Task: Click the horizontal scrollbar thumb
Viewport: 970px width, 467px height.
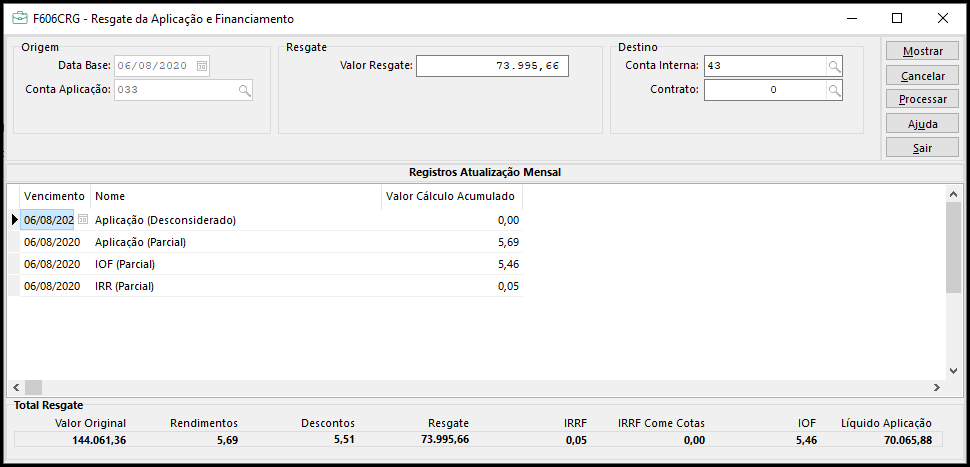Action: (33, 387)
